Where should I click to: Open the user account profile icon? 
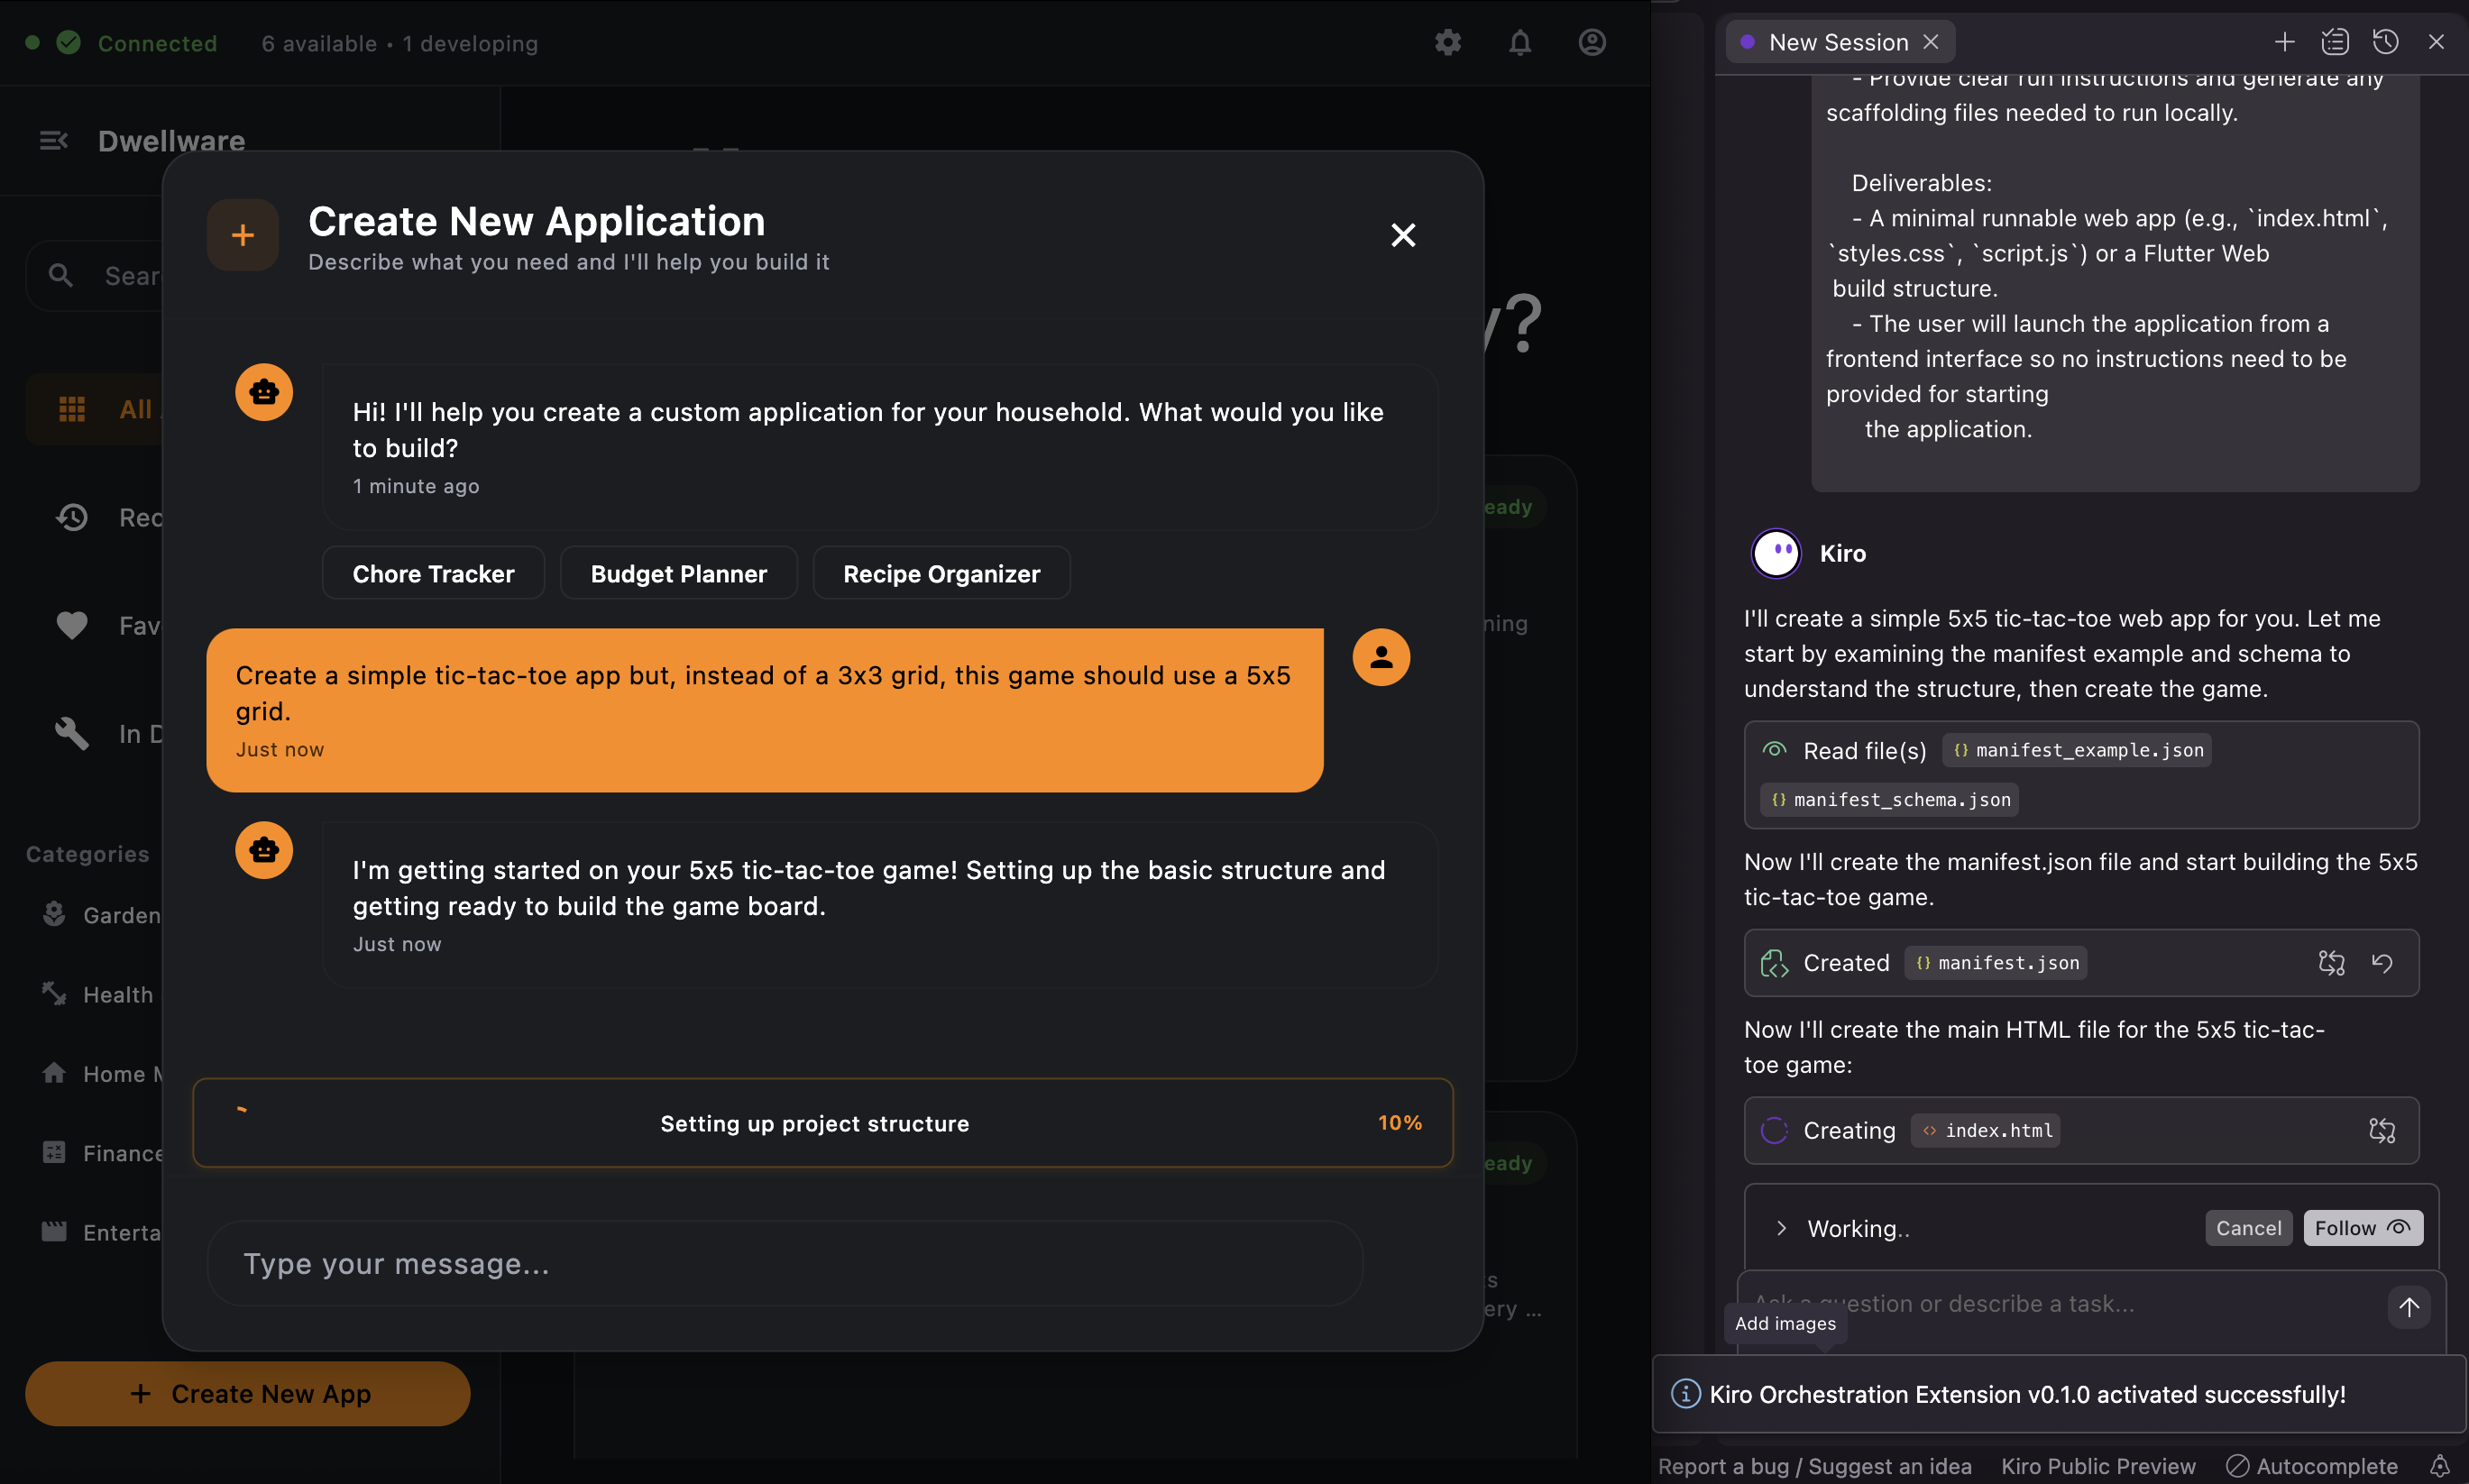coord(1591,43)
